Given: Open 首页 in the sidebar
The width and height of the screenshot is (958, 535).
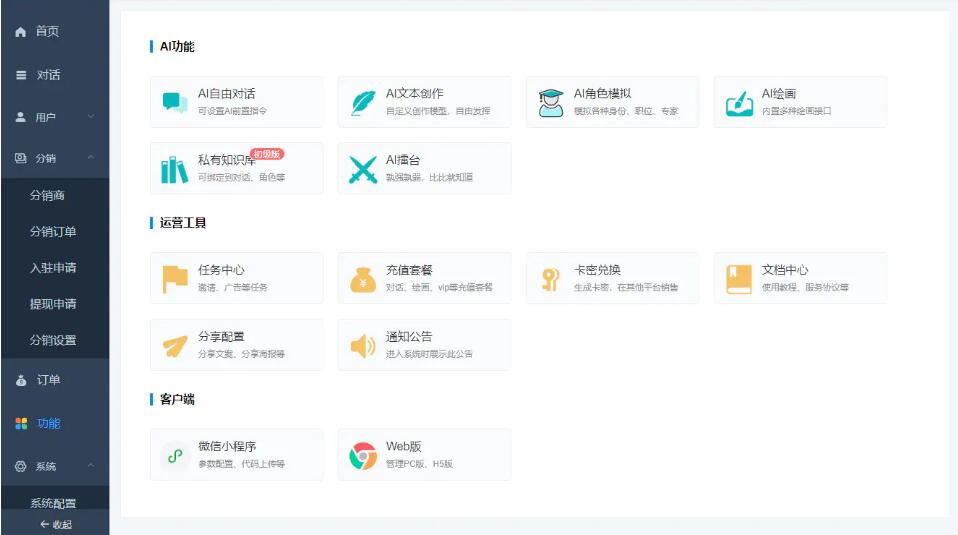Looking at the screenshot, I should tap(47, 32).
